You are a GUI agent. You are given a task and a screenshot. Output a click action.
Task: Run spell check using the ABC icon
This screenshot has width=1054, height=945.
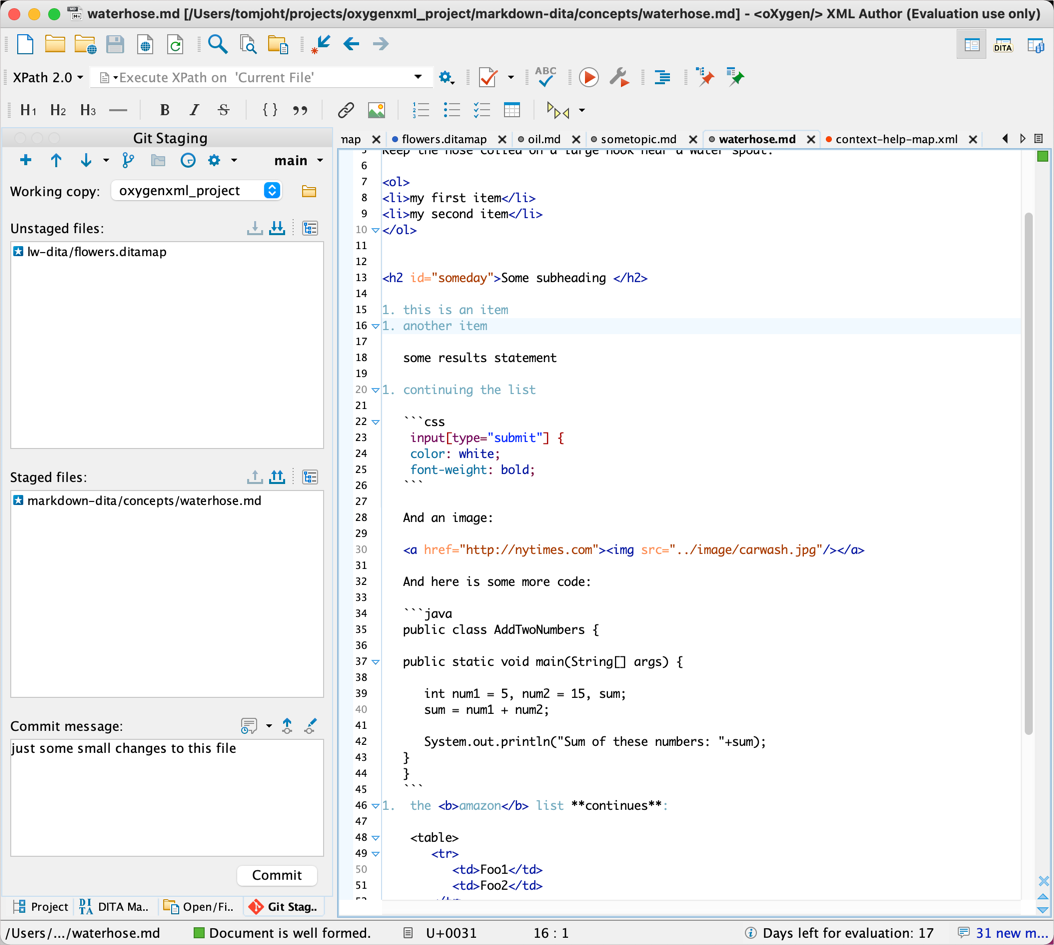tap(545, 77)
